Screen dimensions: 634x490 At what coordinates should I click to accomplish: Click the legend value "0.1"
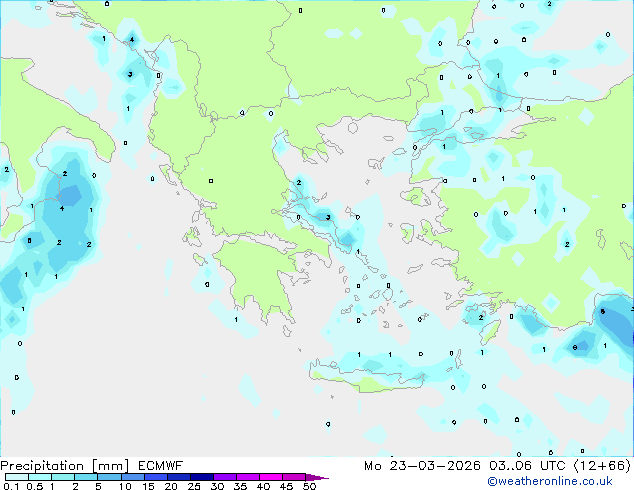(11, 486)
